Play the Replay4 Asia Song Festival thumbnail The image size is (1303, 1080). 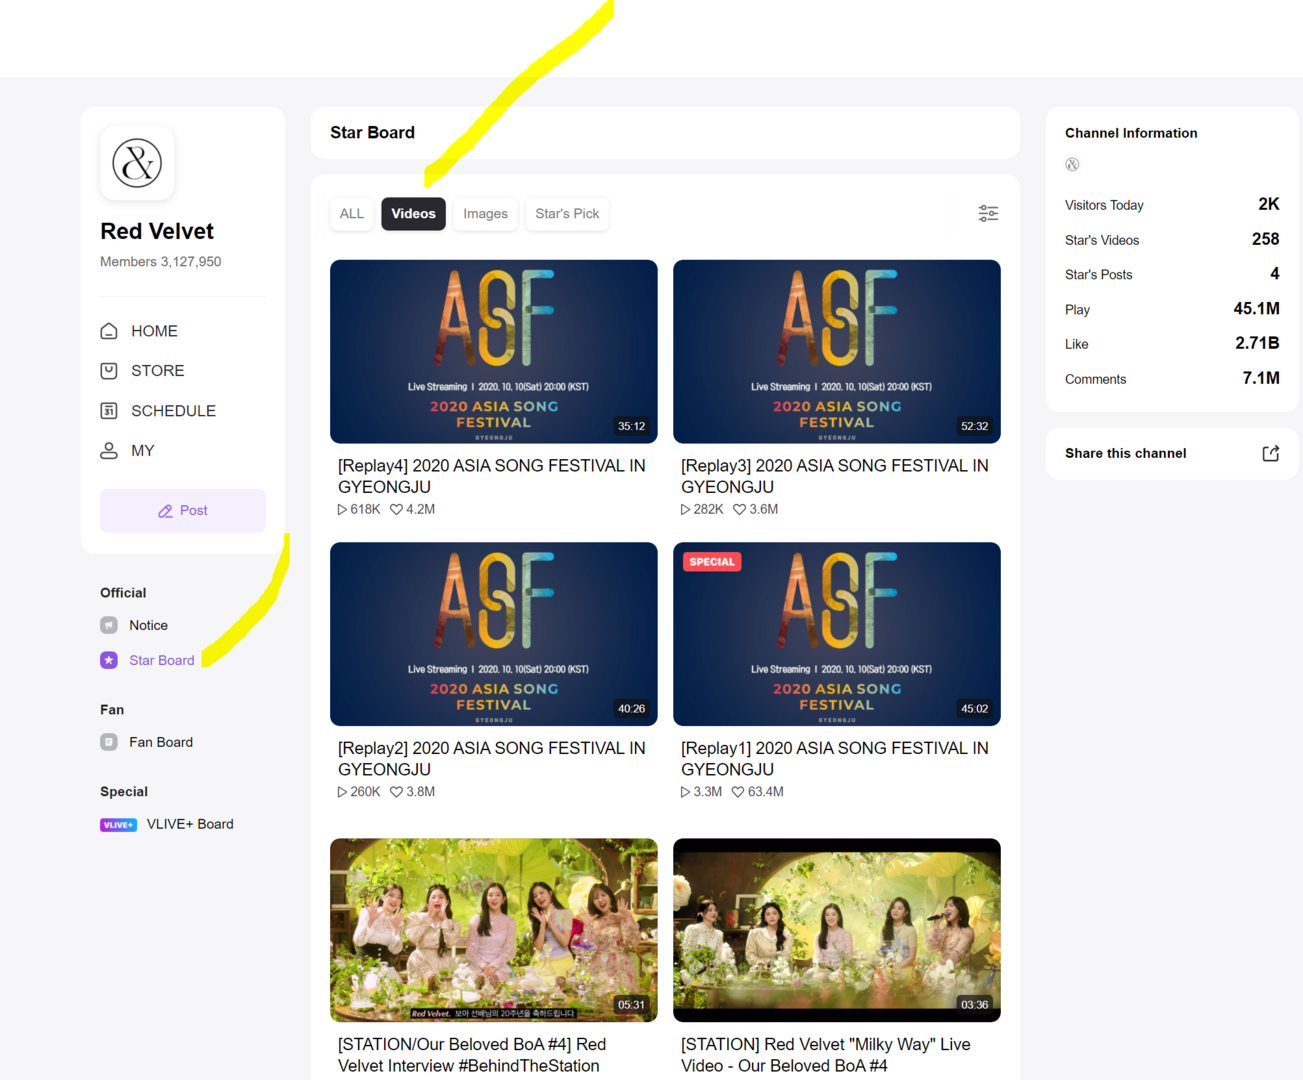pyautogui.click(x=494, y=352)
